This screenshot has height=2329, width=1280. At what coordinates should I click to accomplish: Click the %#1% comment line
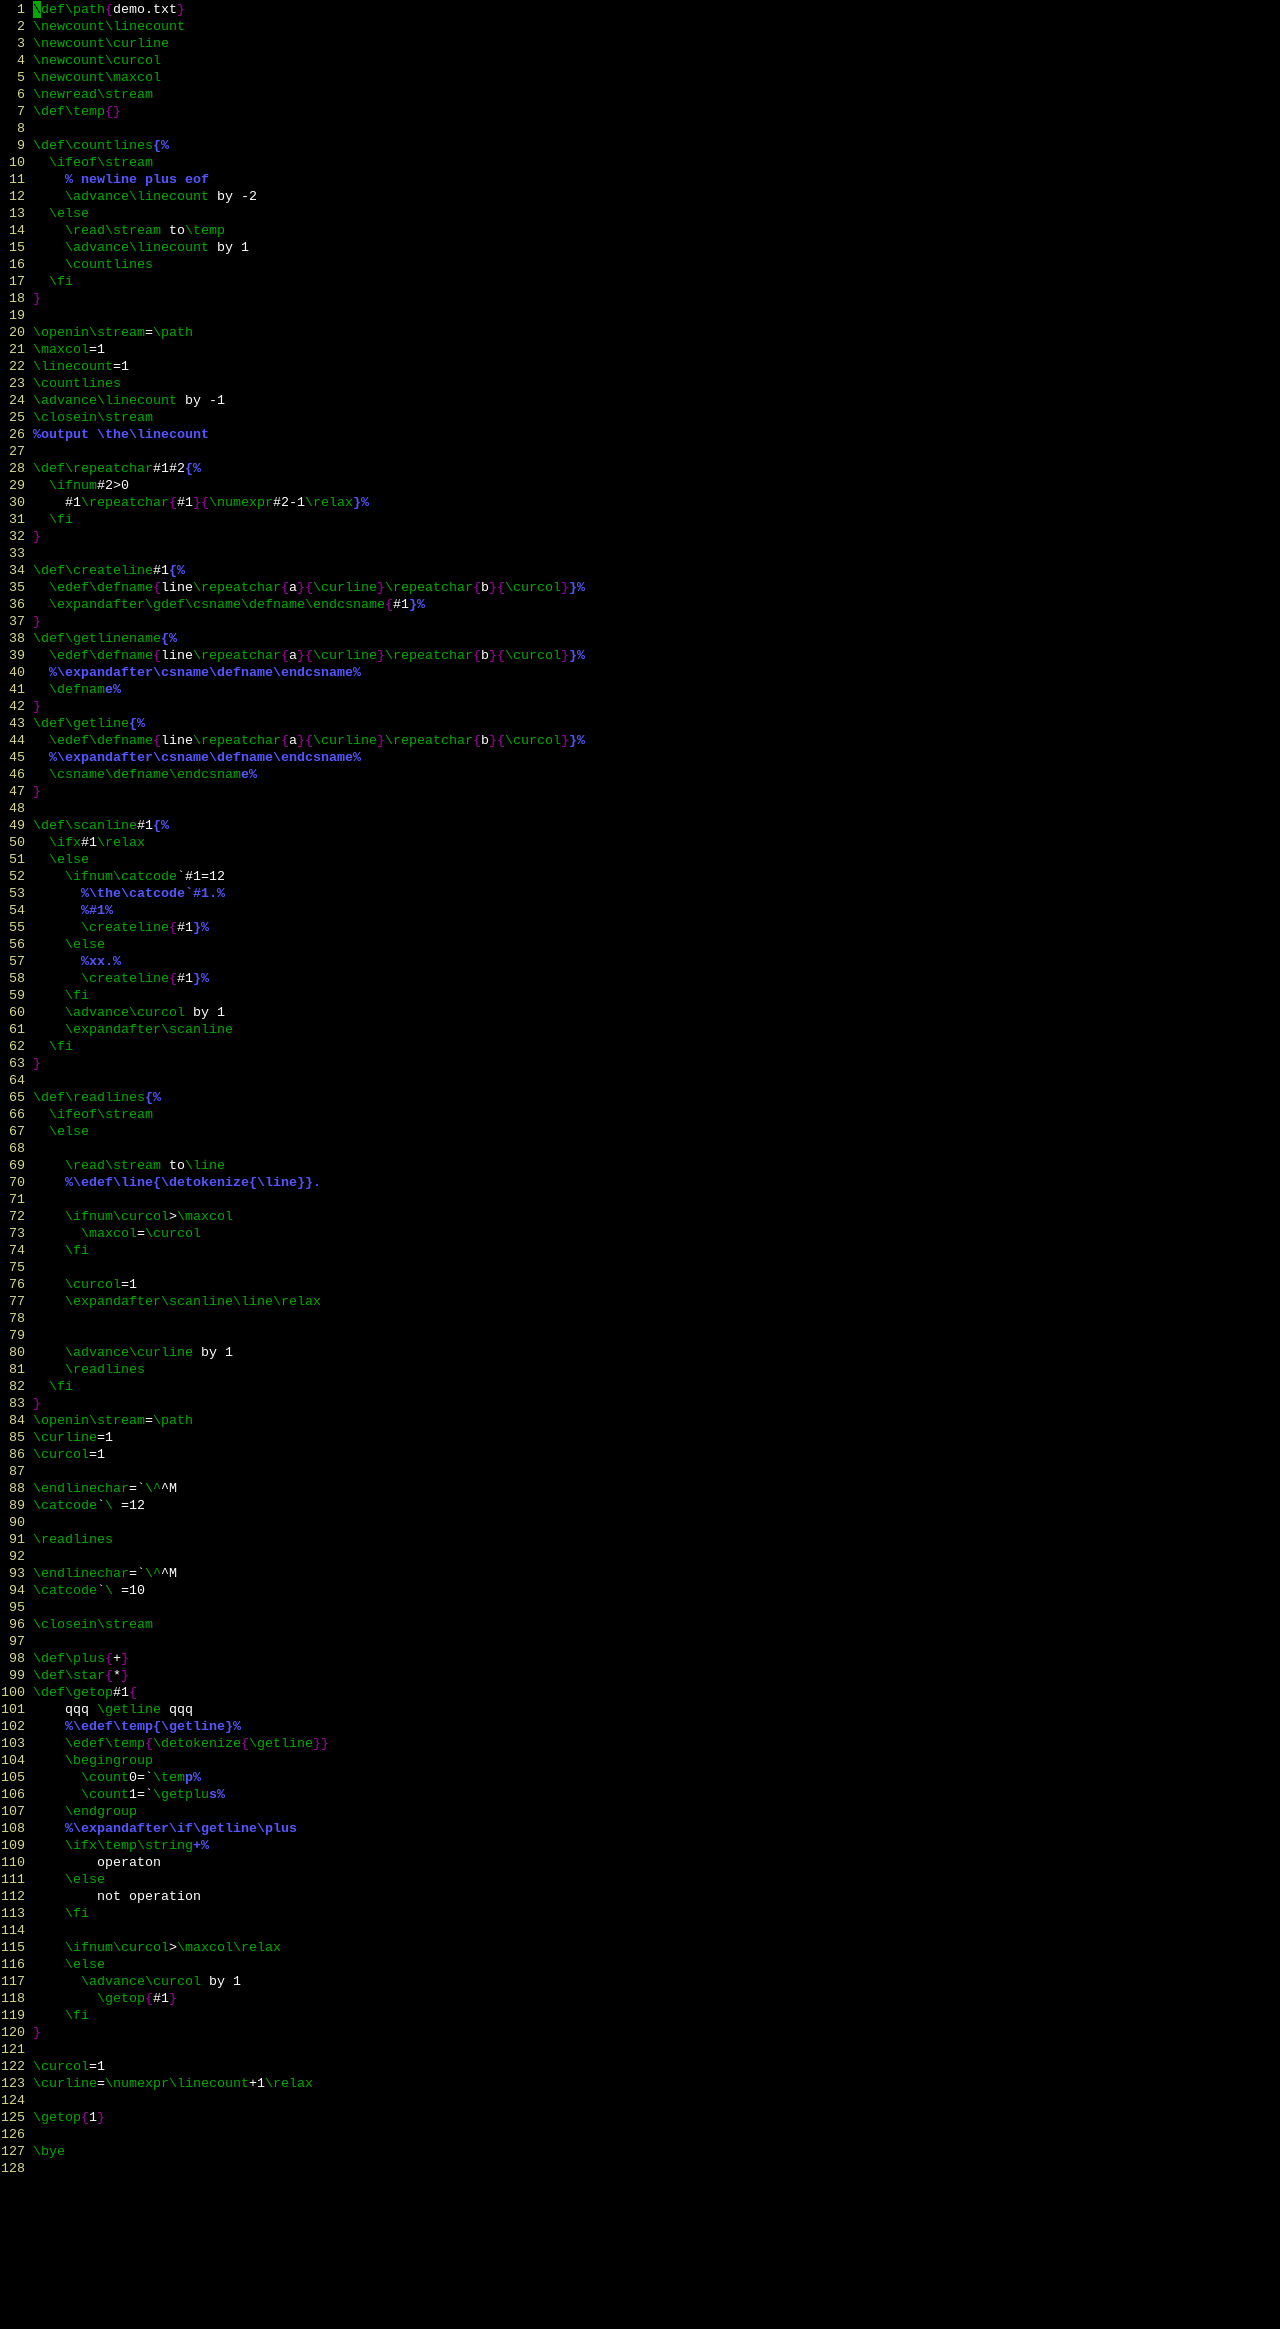click(97, 910)
